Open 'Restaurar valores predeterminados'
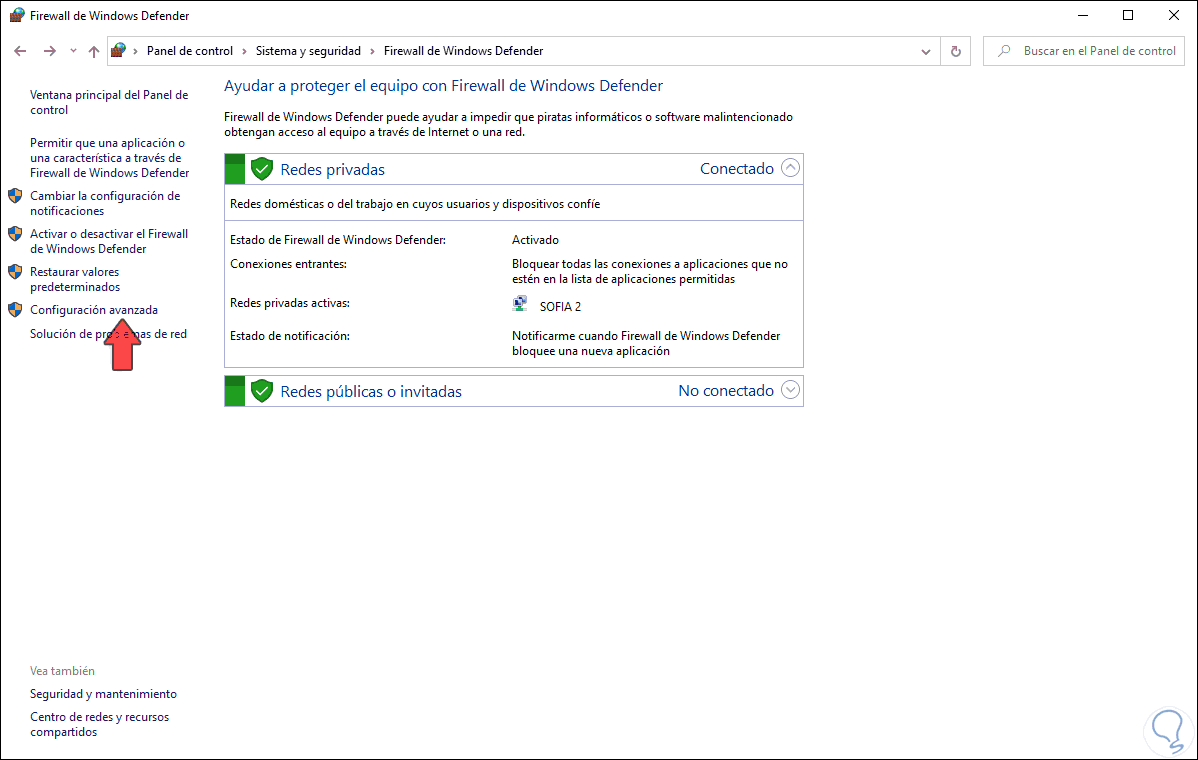 coord(75,280)
